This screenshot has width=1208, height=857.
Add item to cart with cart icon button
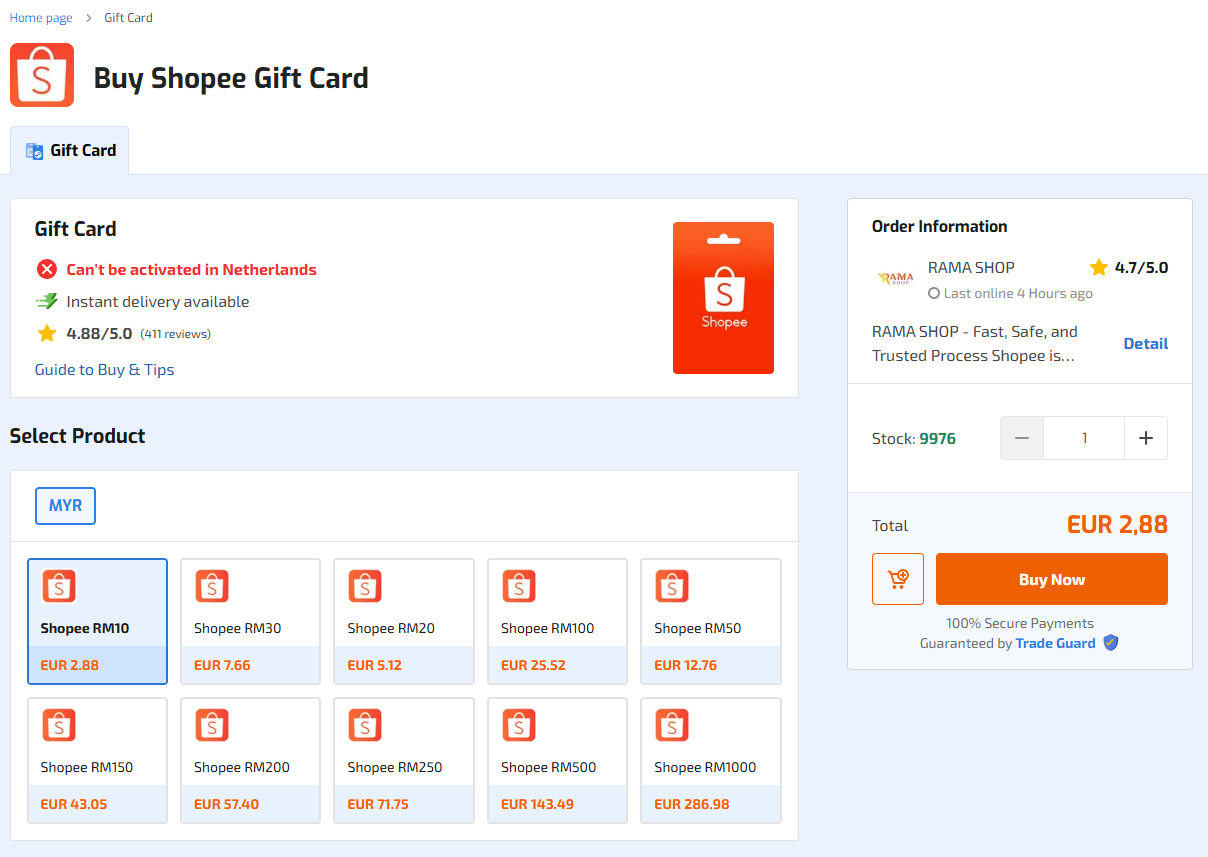[898, 579]
